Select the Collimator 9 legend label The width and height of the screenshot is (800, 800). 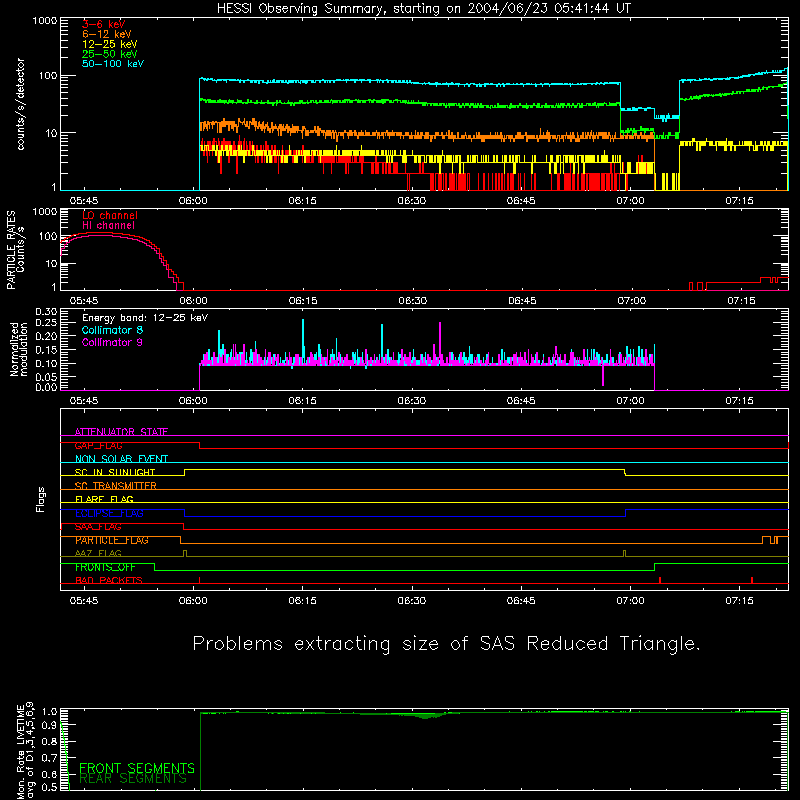(112, 342)
